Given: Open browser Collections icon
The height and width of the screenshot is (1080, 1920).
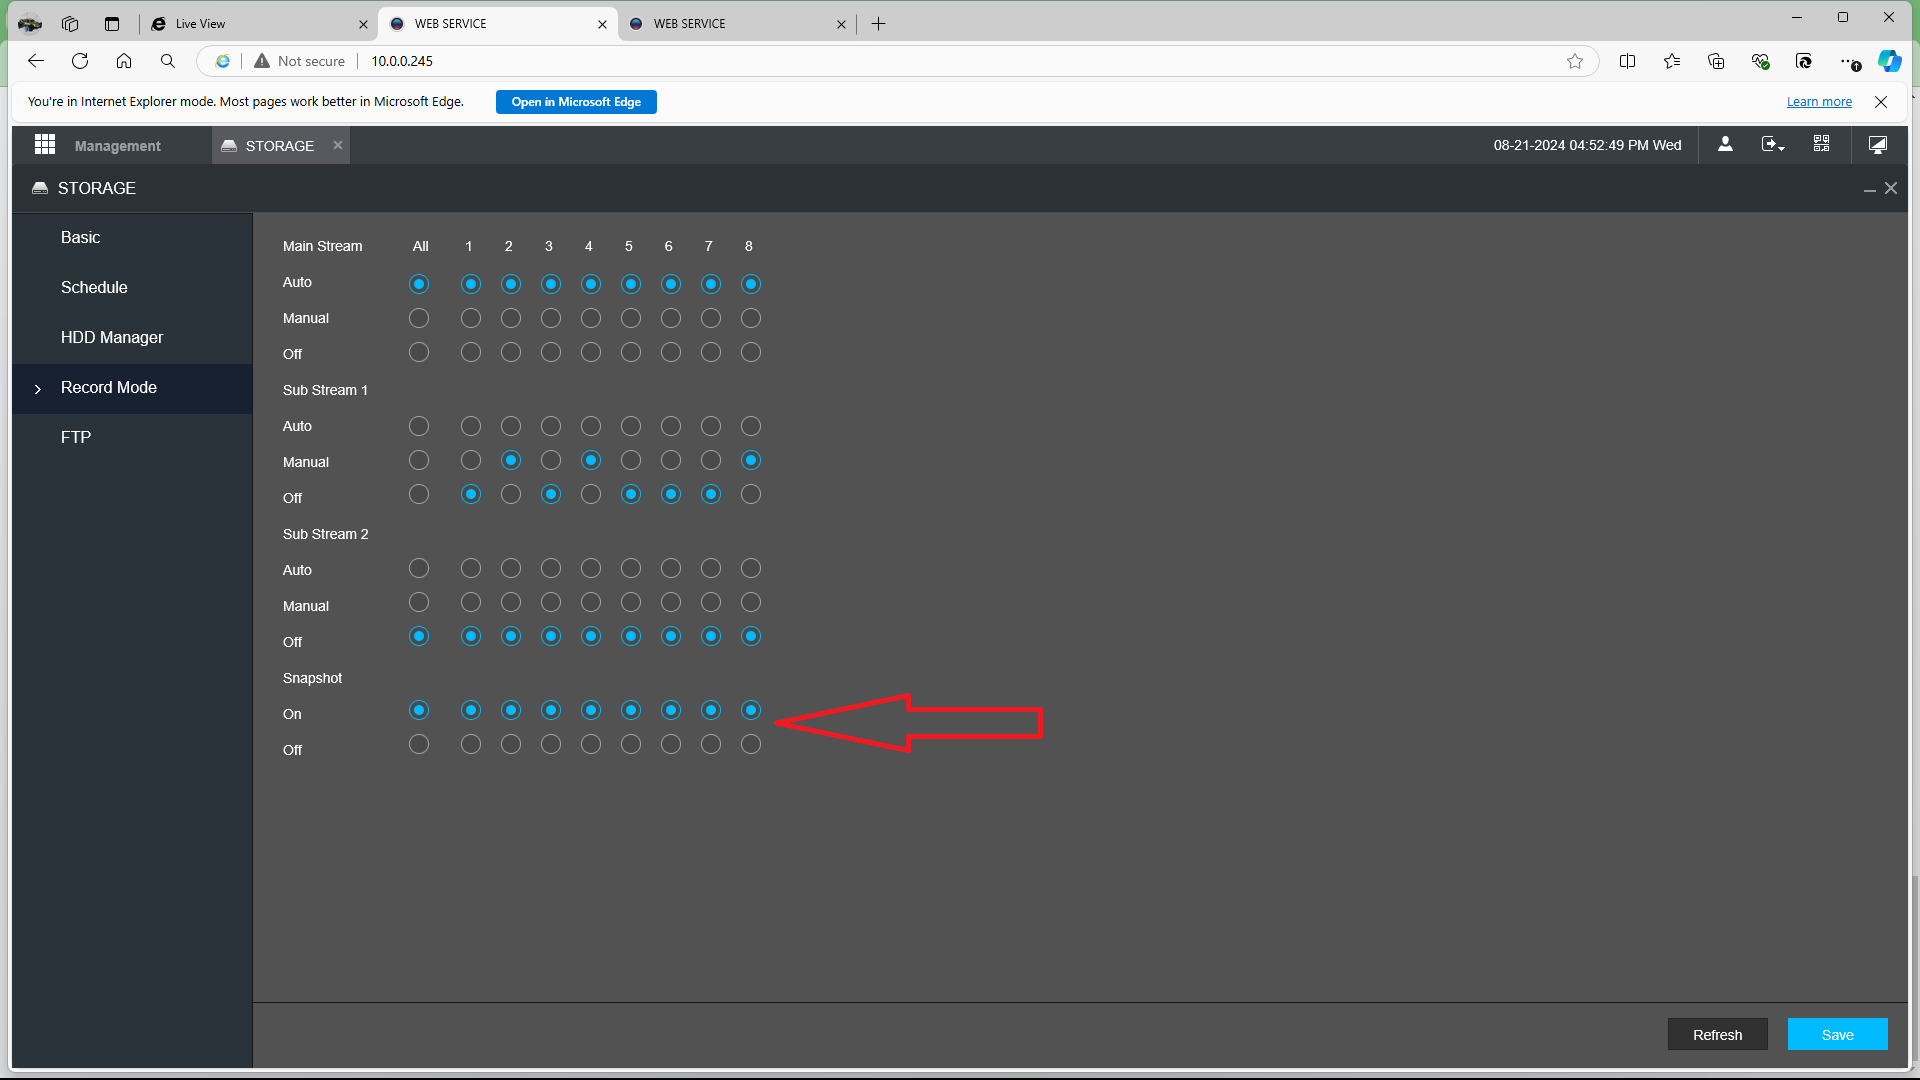Looking at the screenshot, I should coord(1716,61).
